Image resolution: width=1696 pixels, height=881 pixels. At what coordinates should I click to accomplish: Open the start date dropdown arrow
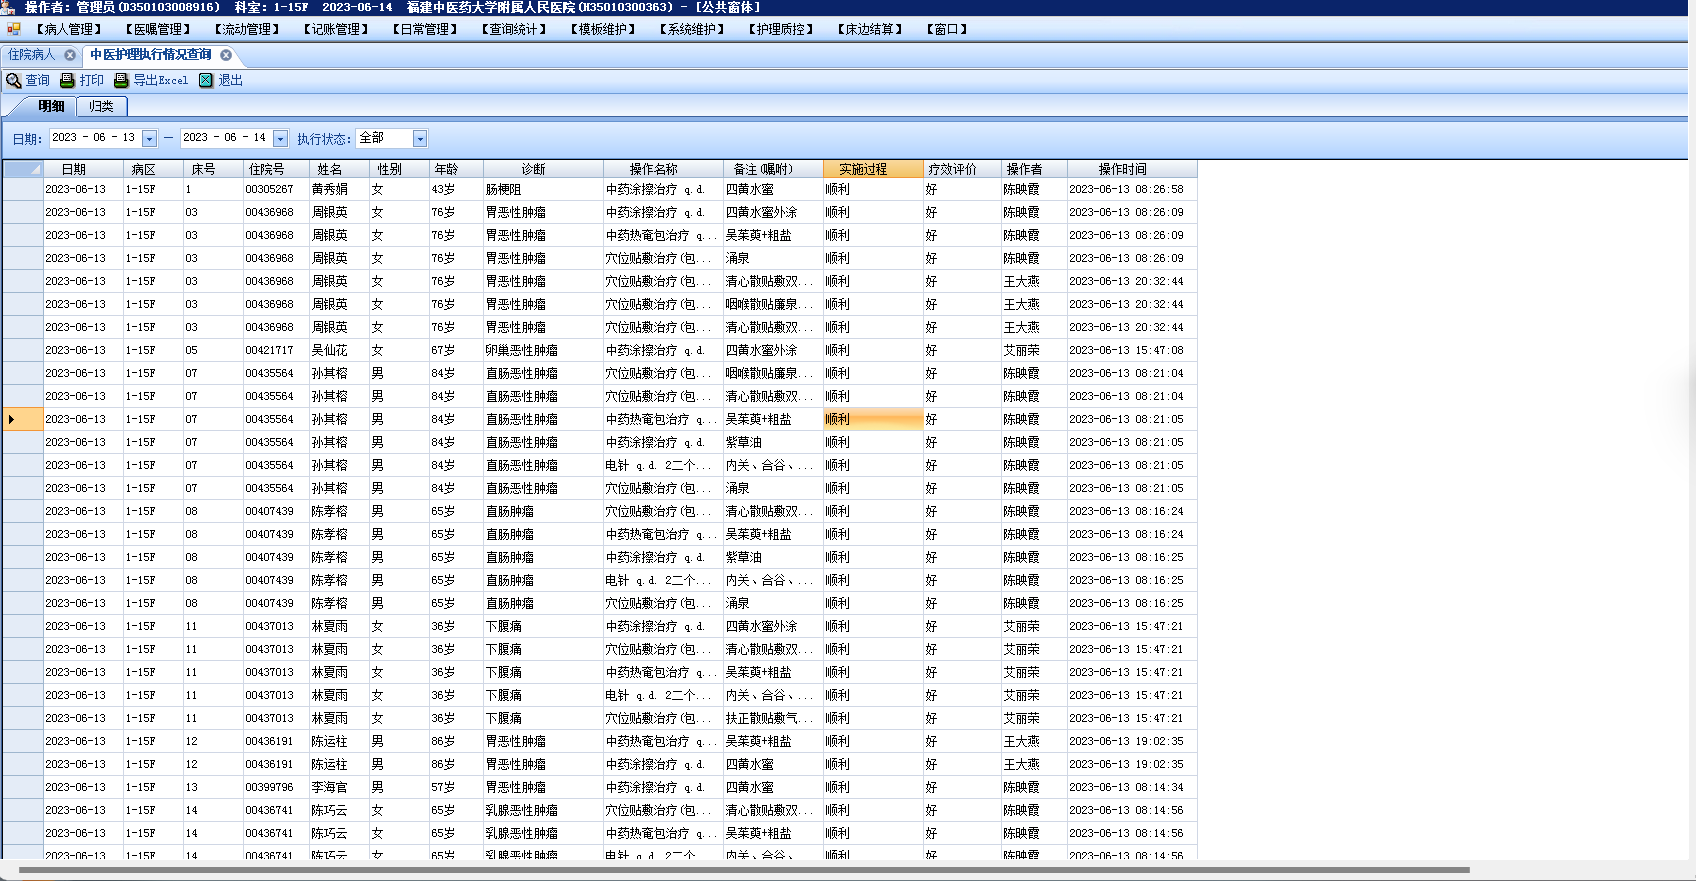coord(149,139)
